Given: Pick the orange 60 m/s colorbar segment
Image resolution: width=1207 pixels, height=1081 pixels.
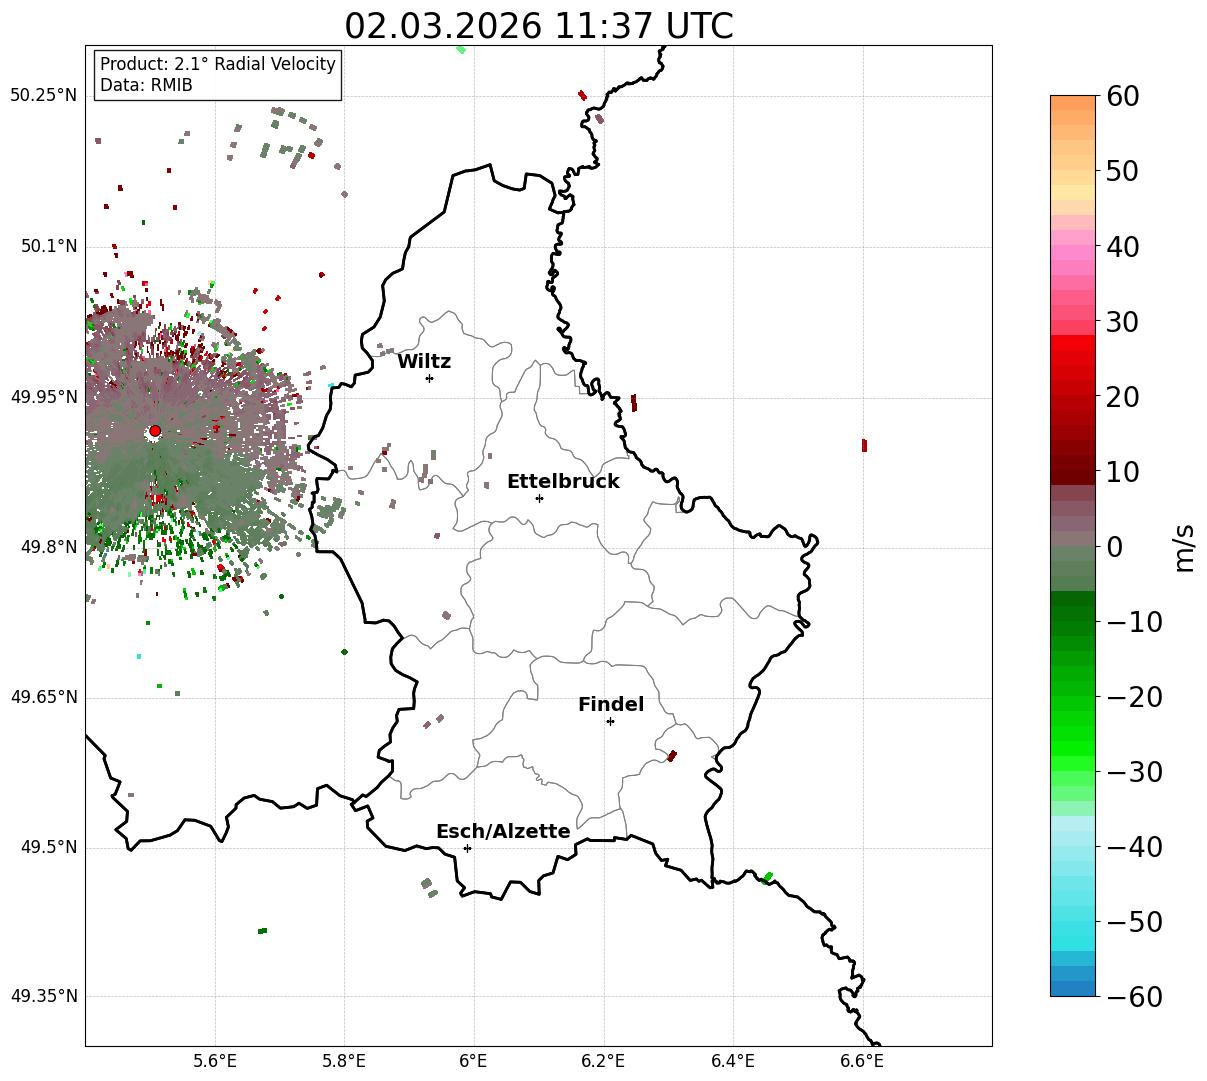Looking at the screenshot, I should point(1073,102).
